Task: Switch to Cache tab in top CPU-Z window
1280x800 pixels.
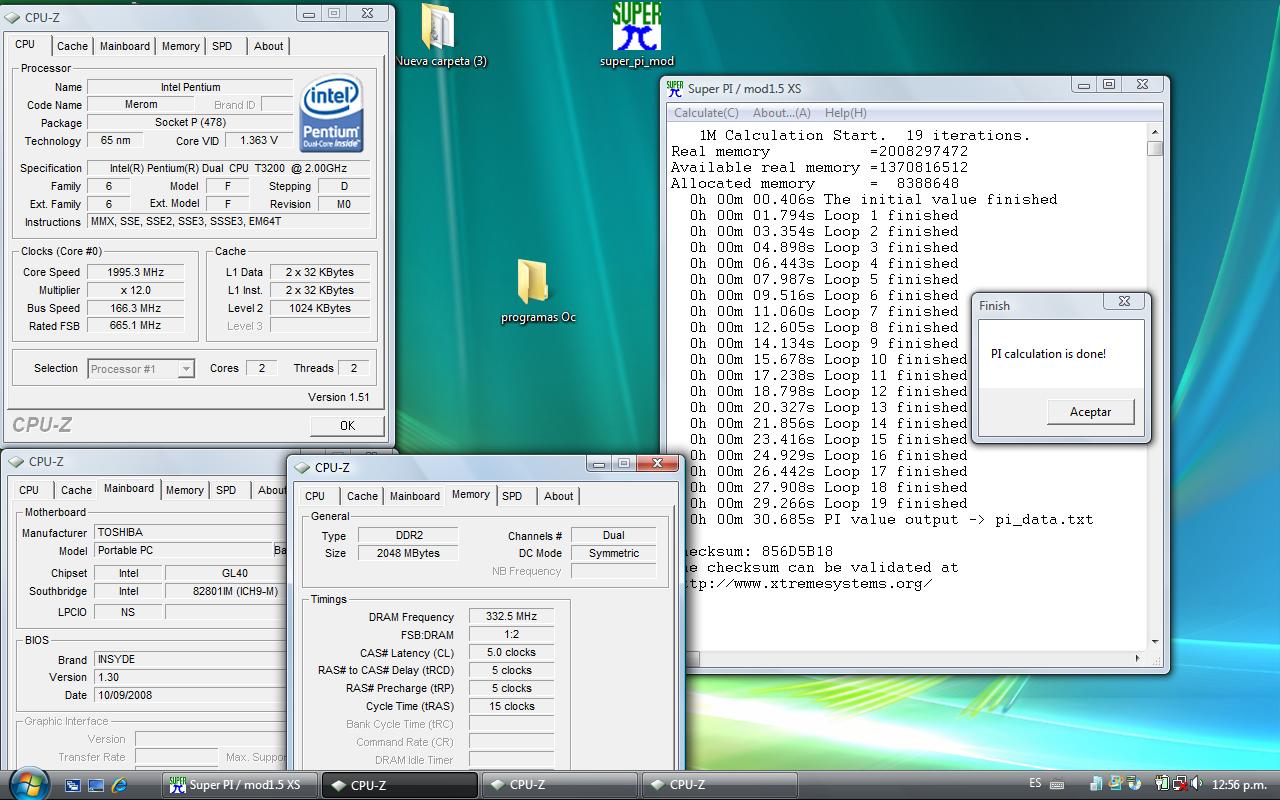Action: [x=72, y=46]
